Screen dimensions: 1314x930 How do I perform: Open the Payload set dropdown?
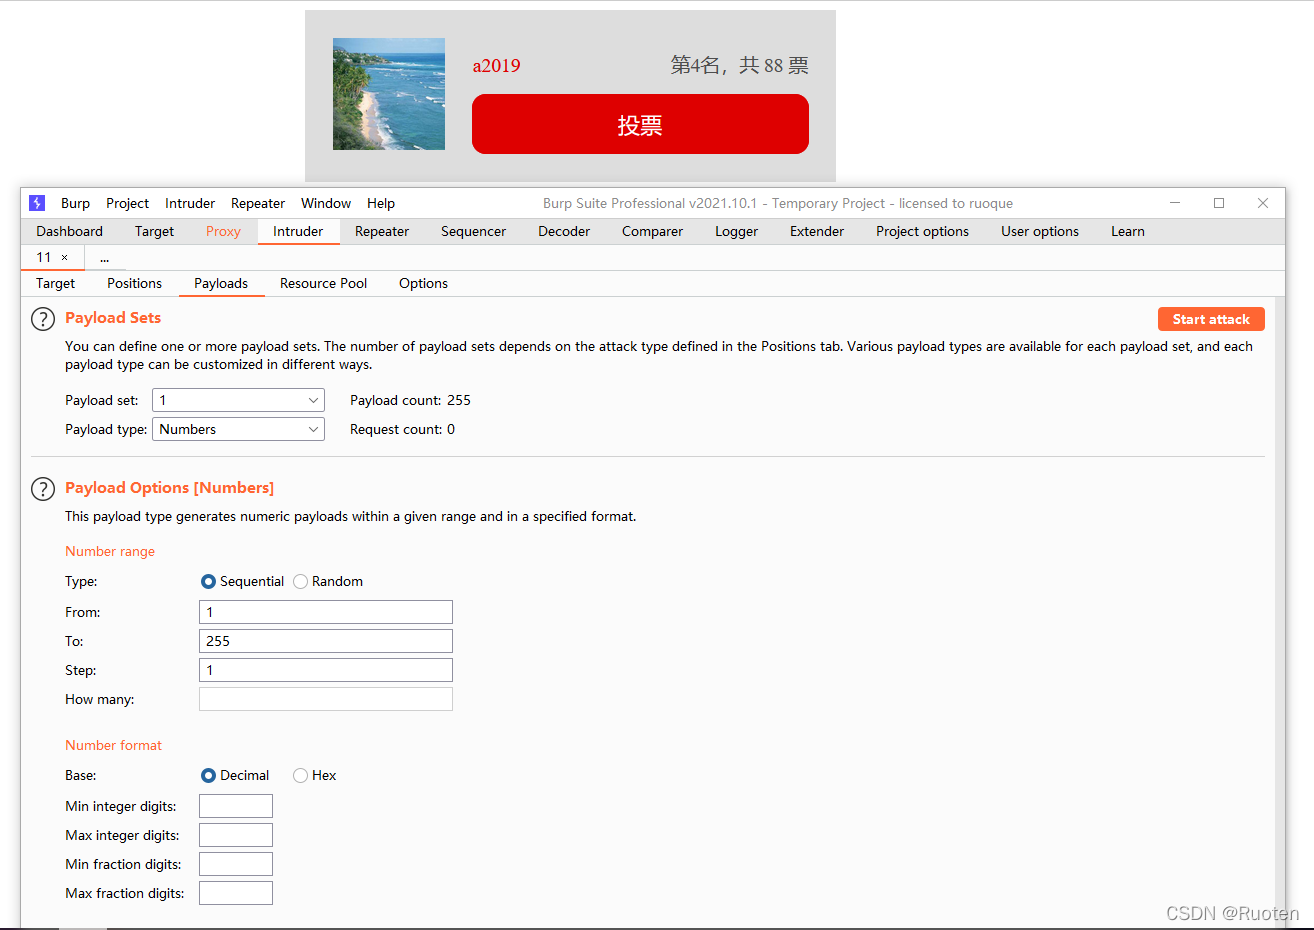tap(238, 400)
